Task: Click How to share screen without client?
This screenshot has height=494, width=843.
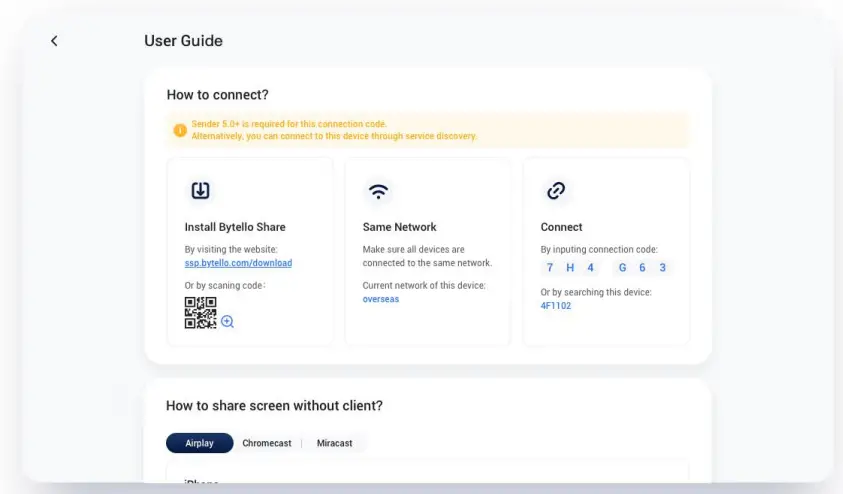Action: coord(274,405)
